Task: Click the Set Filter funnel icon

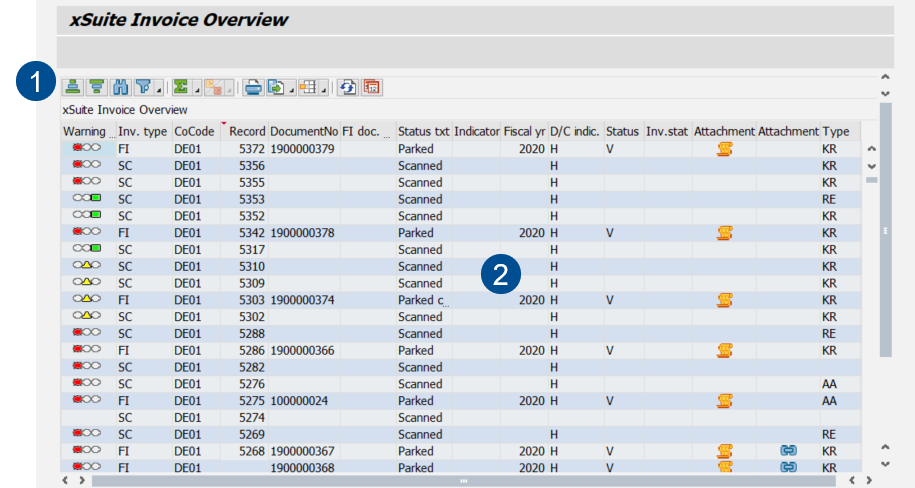Action: [x=143, y=87]
